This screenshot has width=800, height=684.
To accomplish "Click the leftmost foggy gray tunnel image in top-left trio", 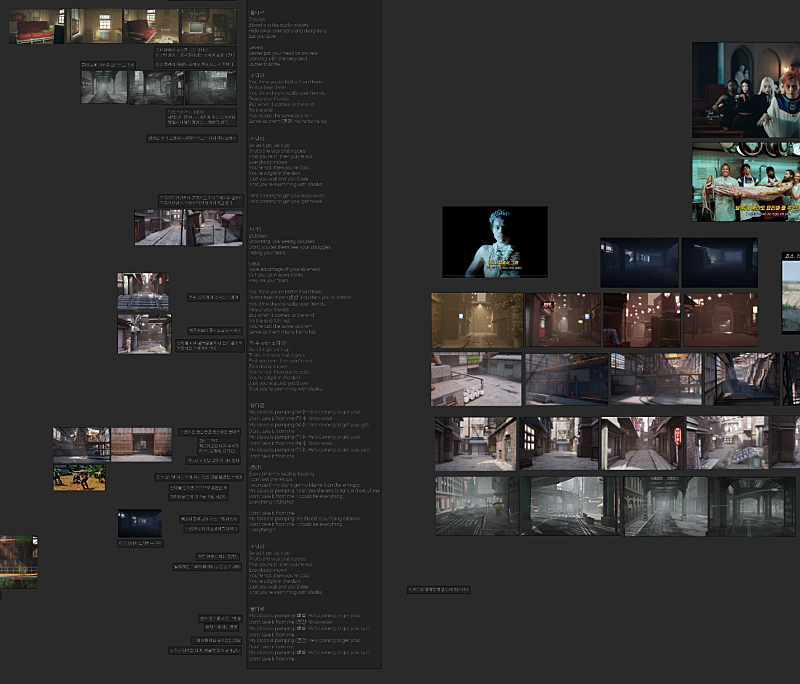I will 104,87.
